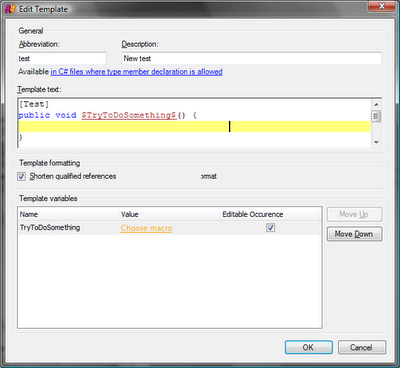400x368 pixels.
Task: Open the Choose macro link
Action: pos(146,228)
